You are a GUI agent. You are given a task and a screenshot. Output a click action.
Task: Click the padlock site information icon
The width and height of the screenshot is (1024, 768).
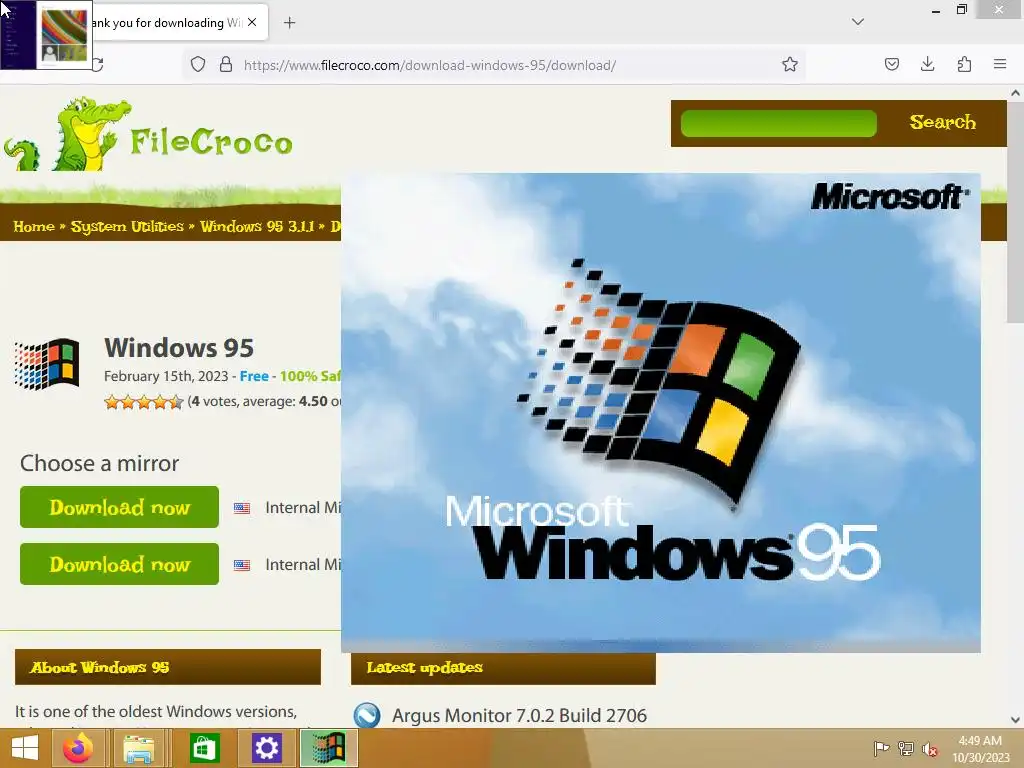[226, 64]
